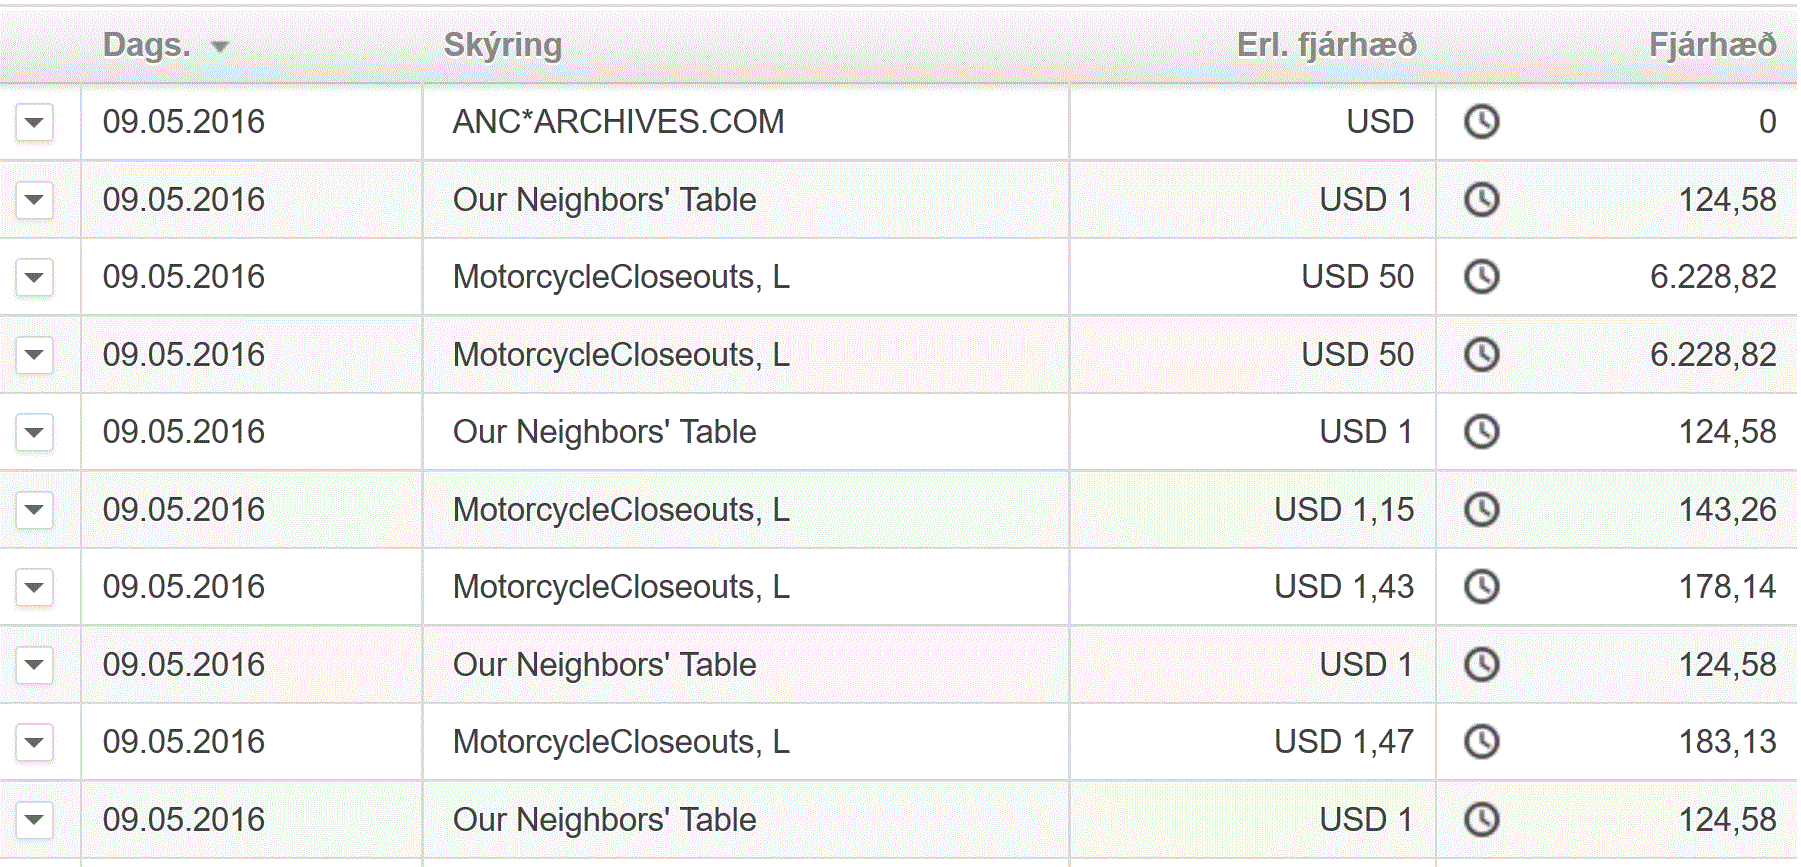Sort by the Dags. column header
This screenshot has height=867, width=1801.
(146, 45)
